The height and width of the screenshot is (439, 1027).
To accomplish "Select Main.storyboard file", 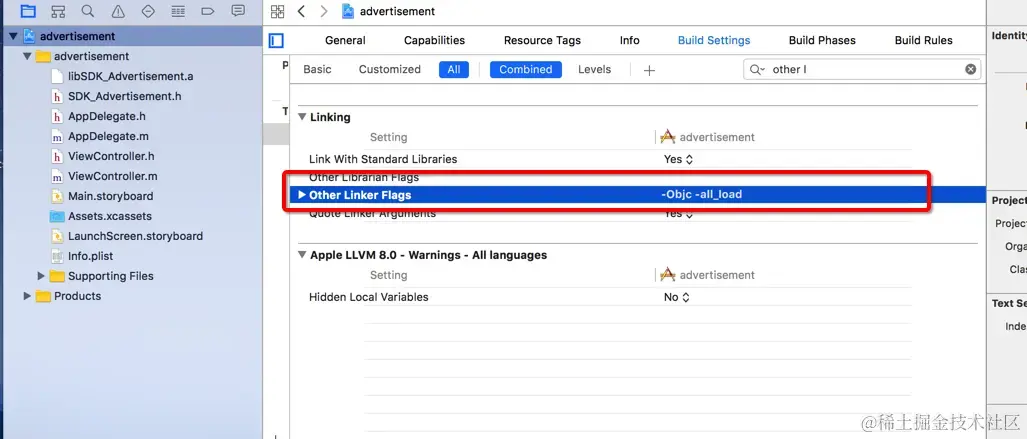I will pyautogui.click(x=110, y=196).
